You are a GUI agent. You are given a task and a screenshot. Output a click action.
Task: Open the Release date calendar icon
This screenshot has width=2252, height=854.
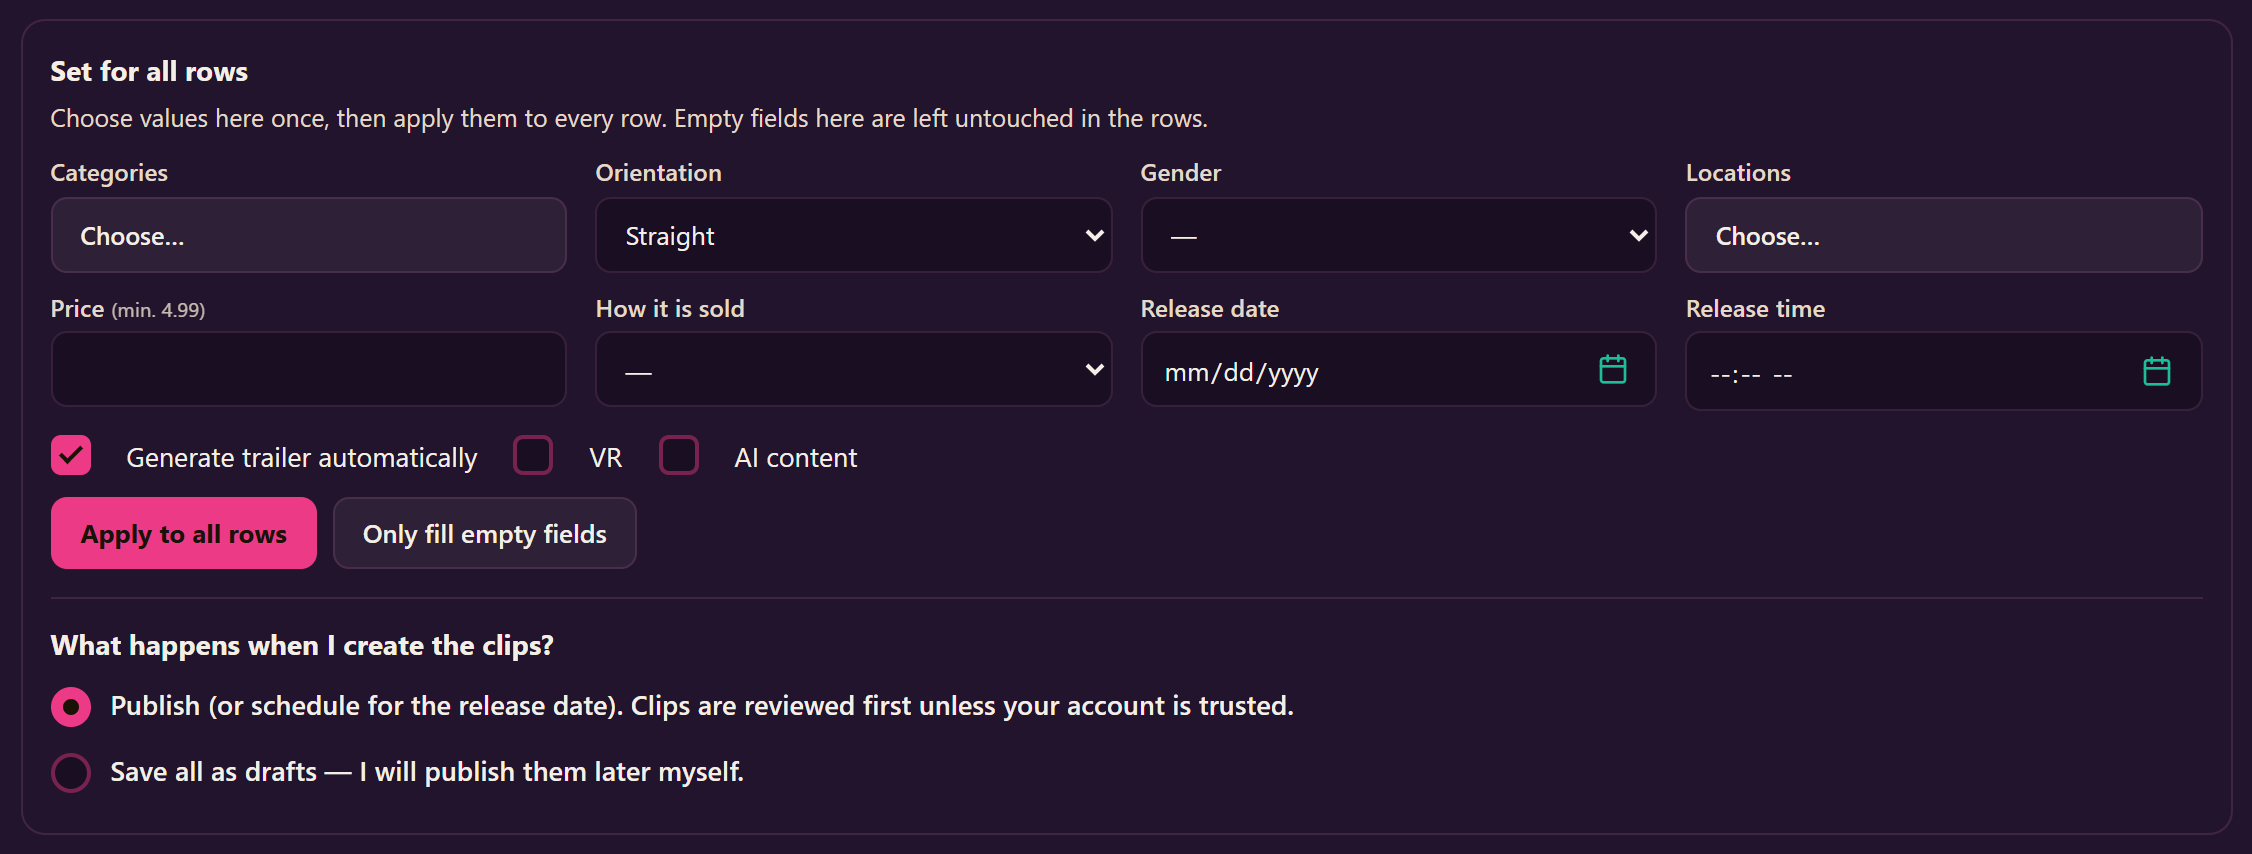tap(1612, 370)
